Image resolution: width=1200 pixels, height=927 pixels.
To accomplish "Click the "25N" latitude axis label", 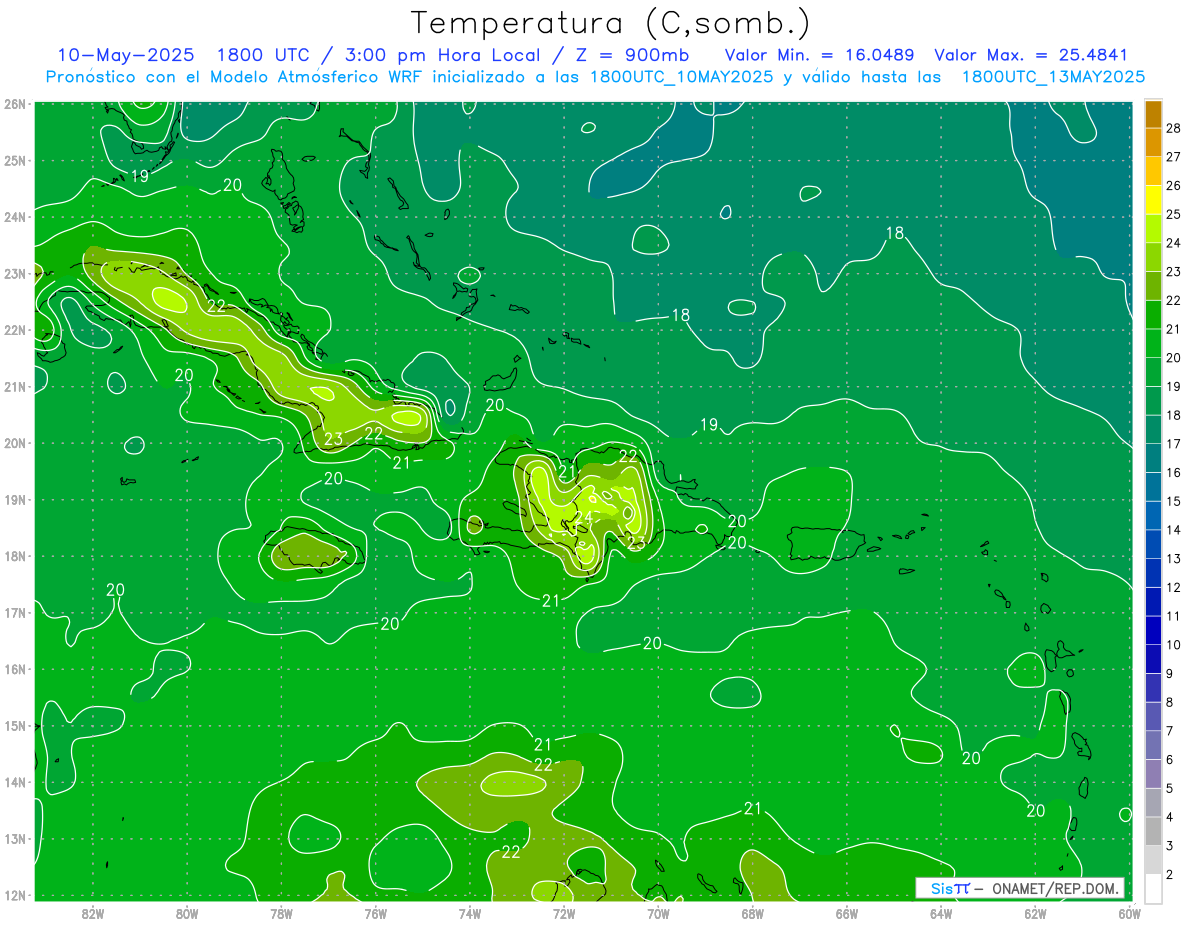I will [x=15, y=160].
